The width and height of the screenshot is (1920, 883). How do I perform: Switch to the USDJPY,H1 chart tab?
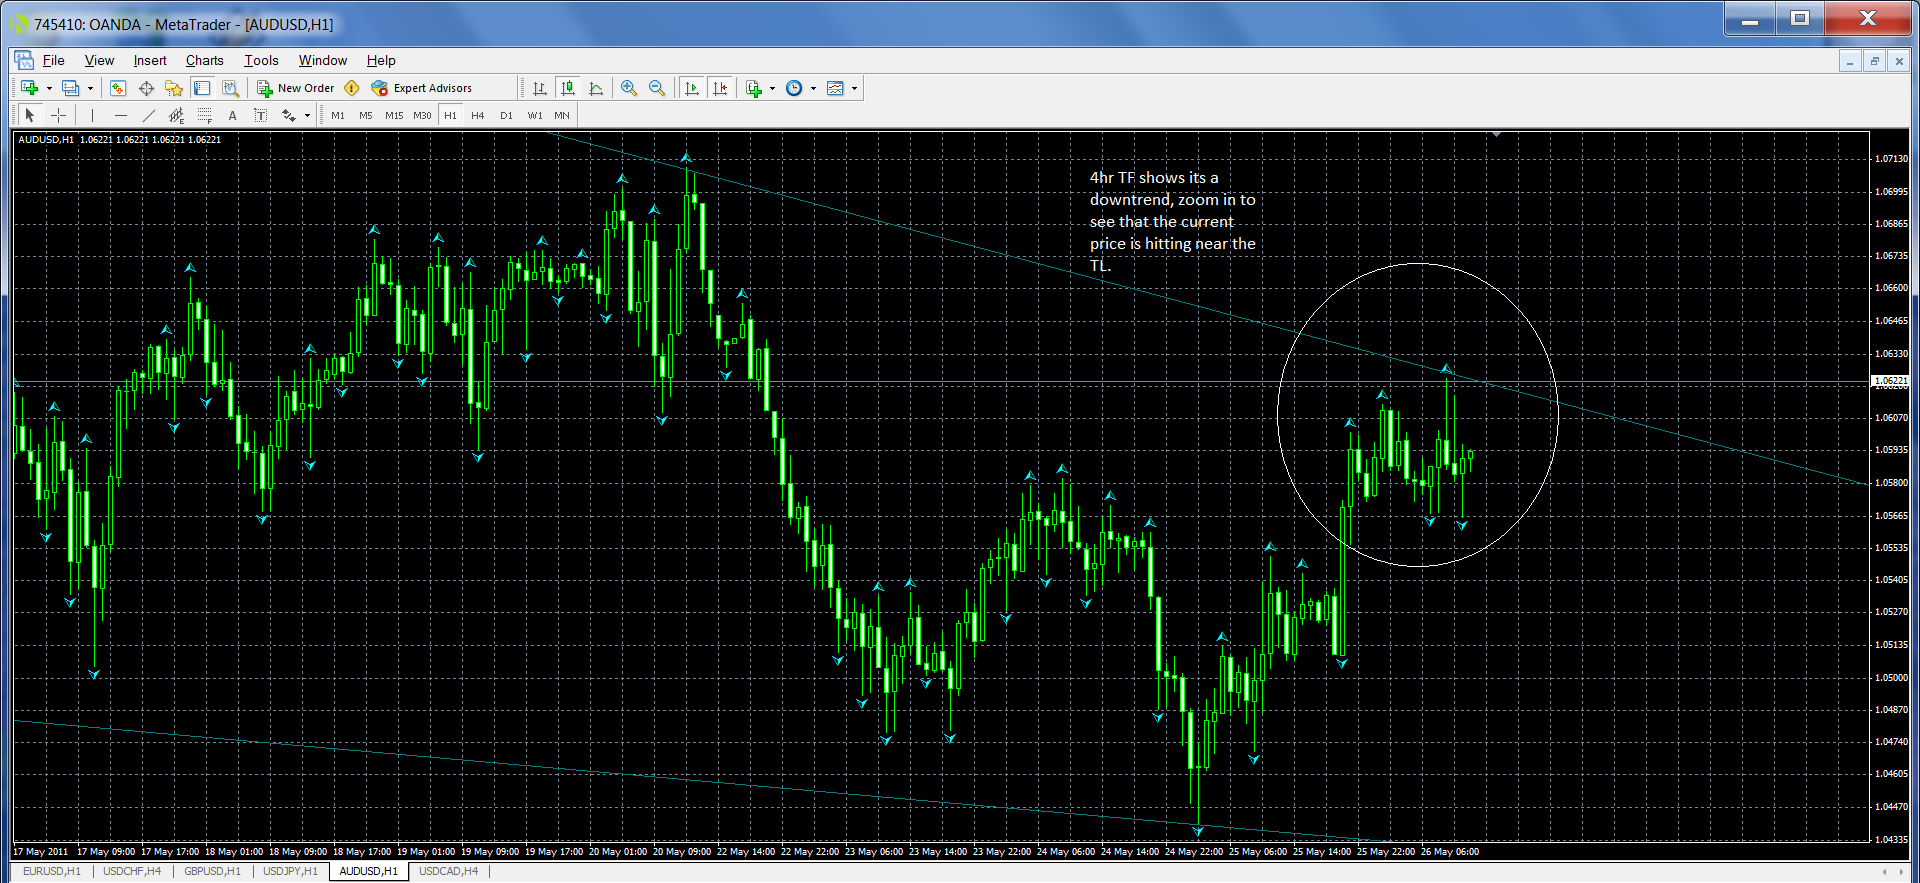pos(290,871)
